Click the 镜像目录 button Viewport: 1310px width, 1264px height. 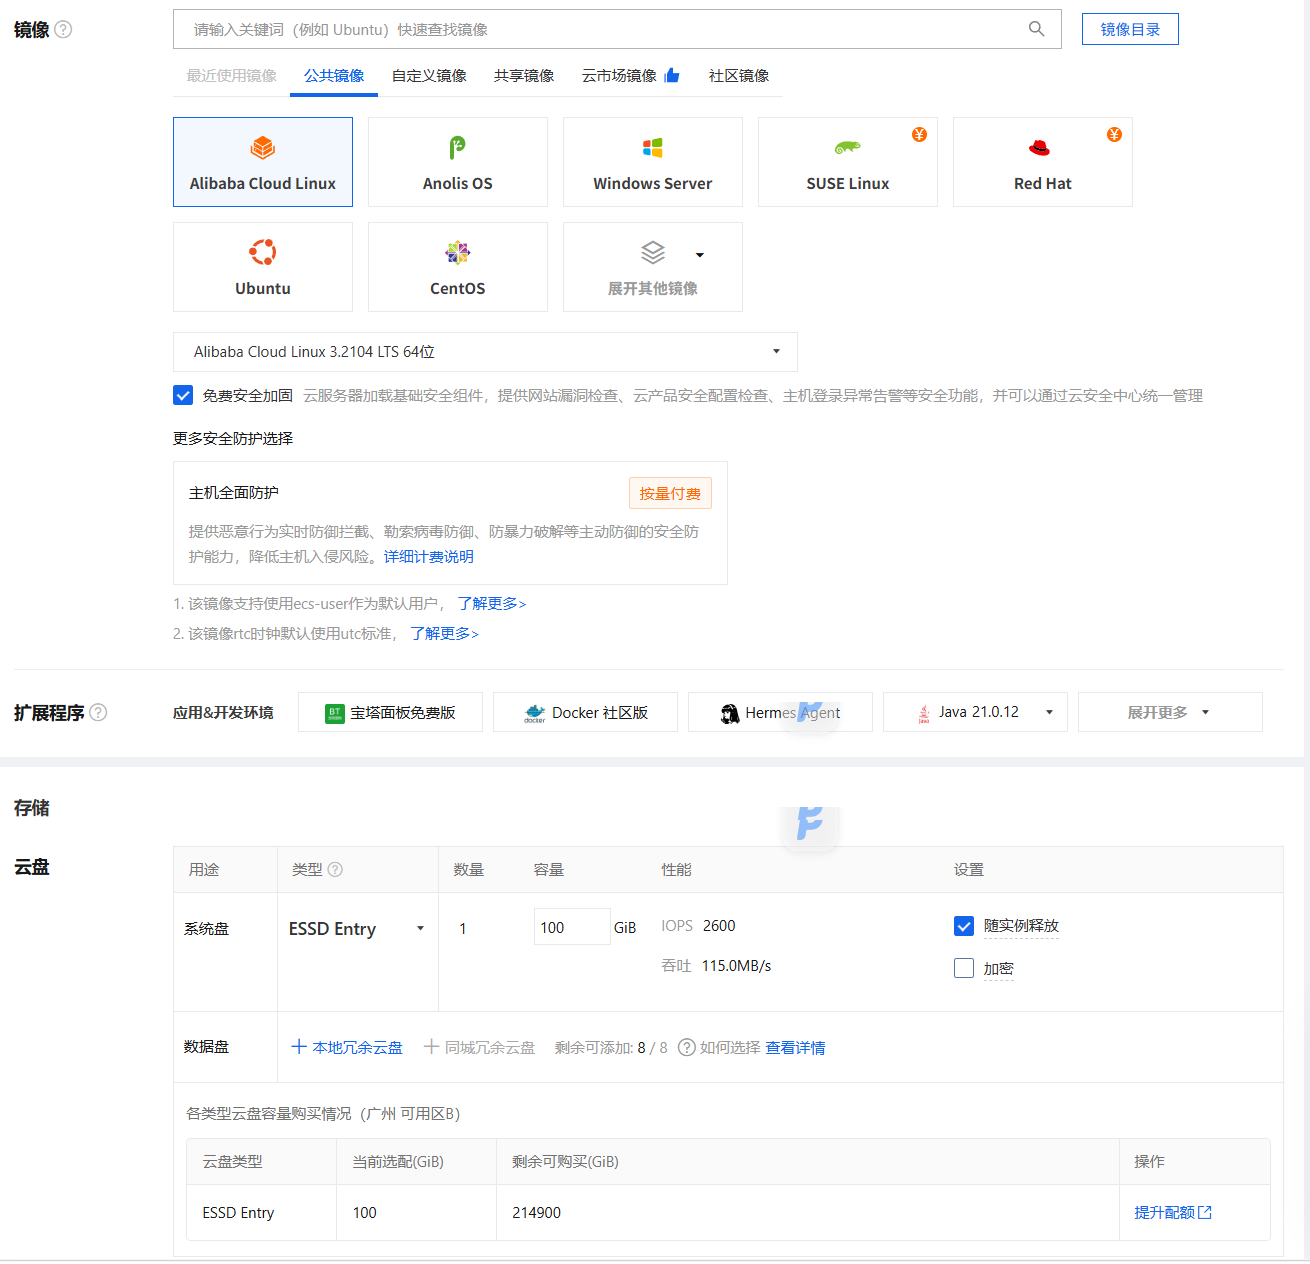(x=1130, y=29)
